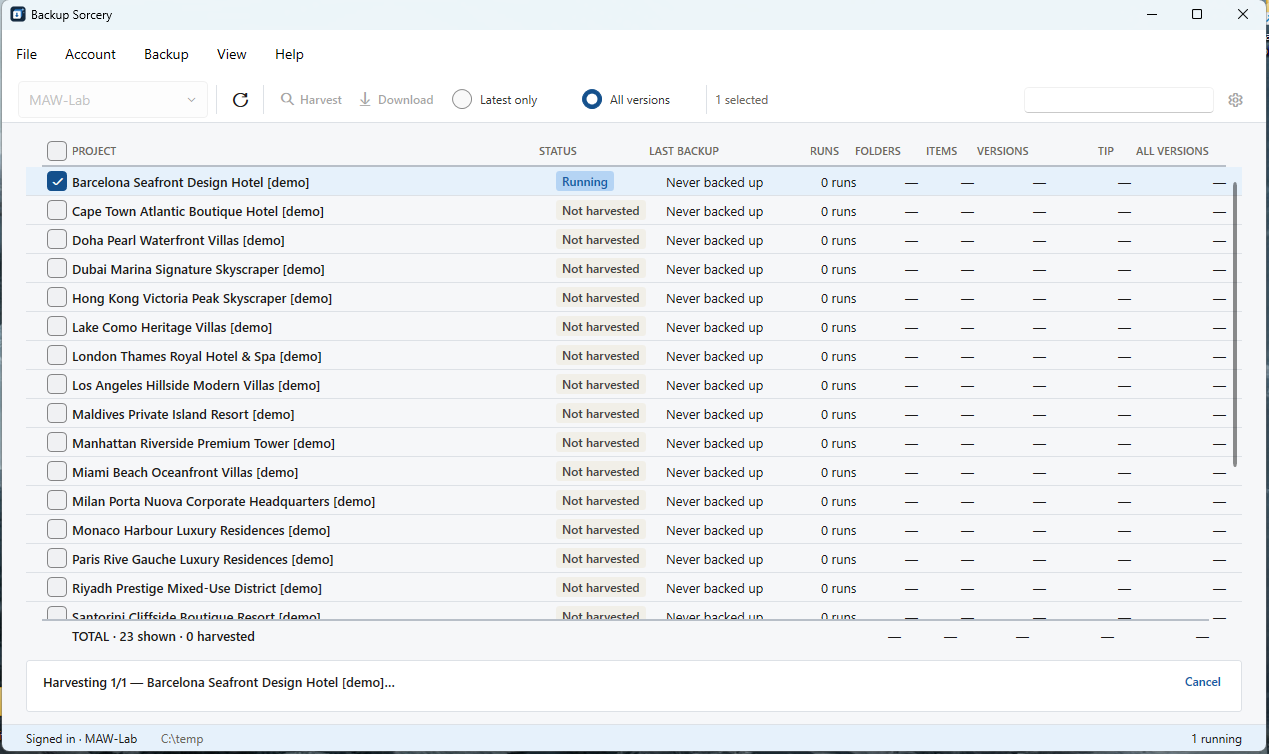
Task: Click the Harvest magnifier button
Action: click(311, 100)
